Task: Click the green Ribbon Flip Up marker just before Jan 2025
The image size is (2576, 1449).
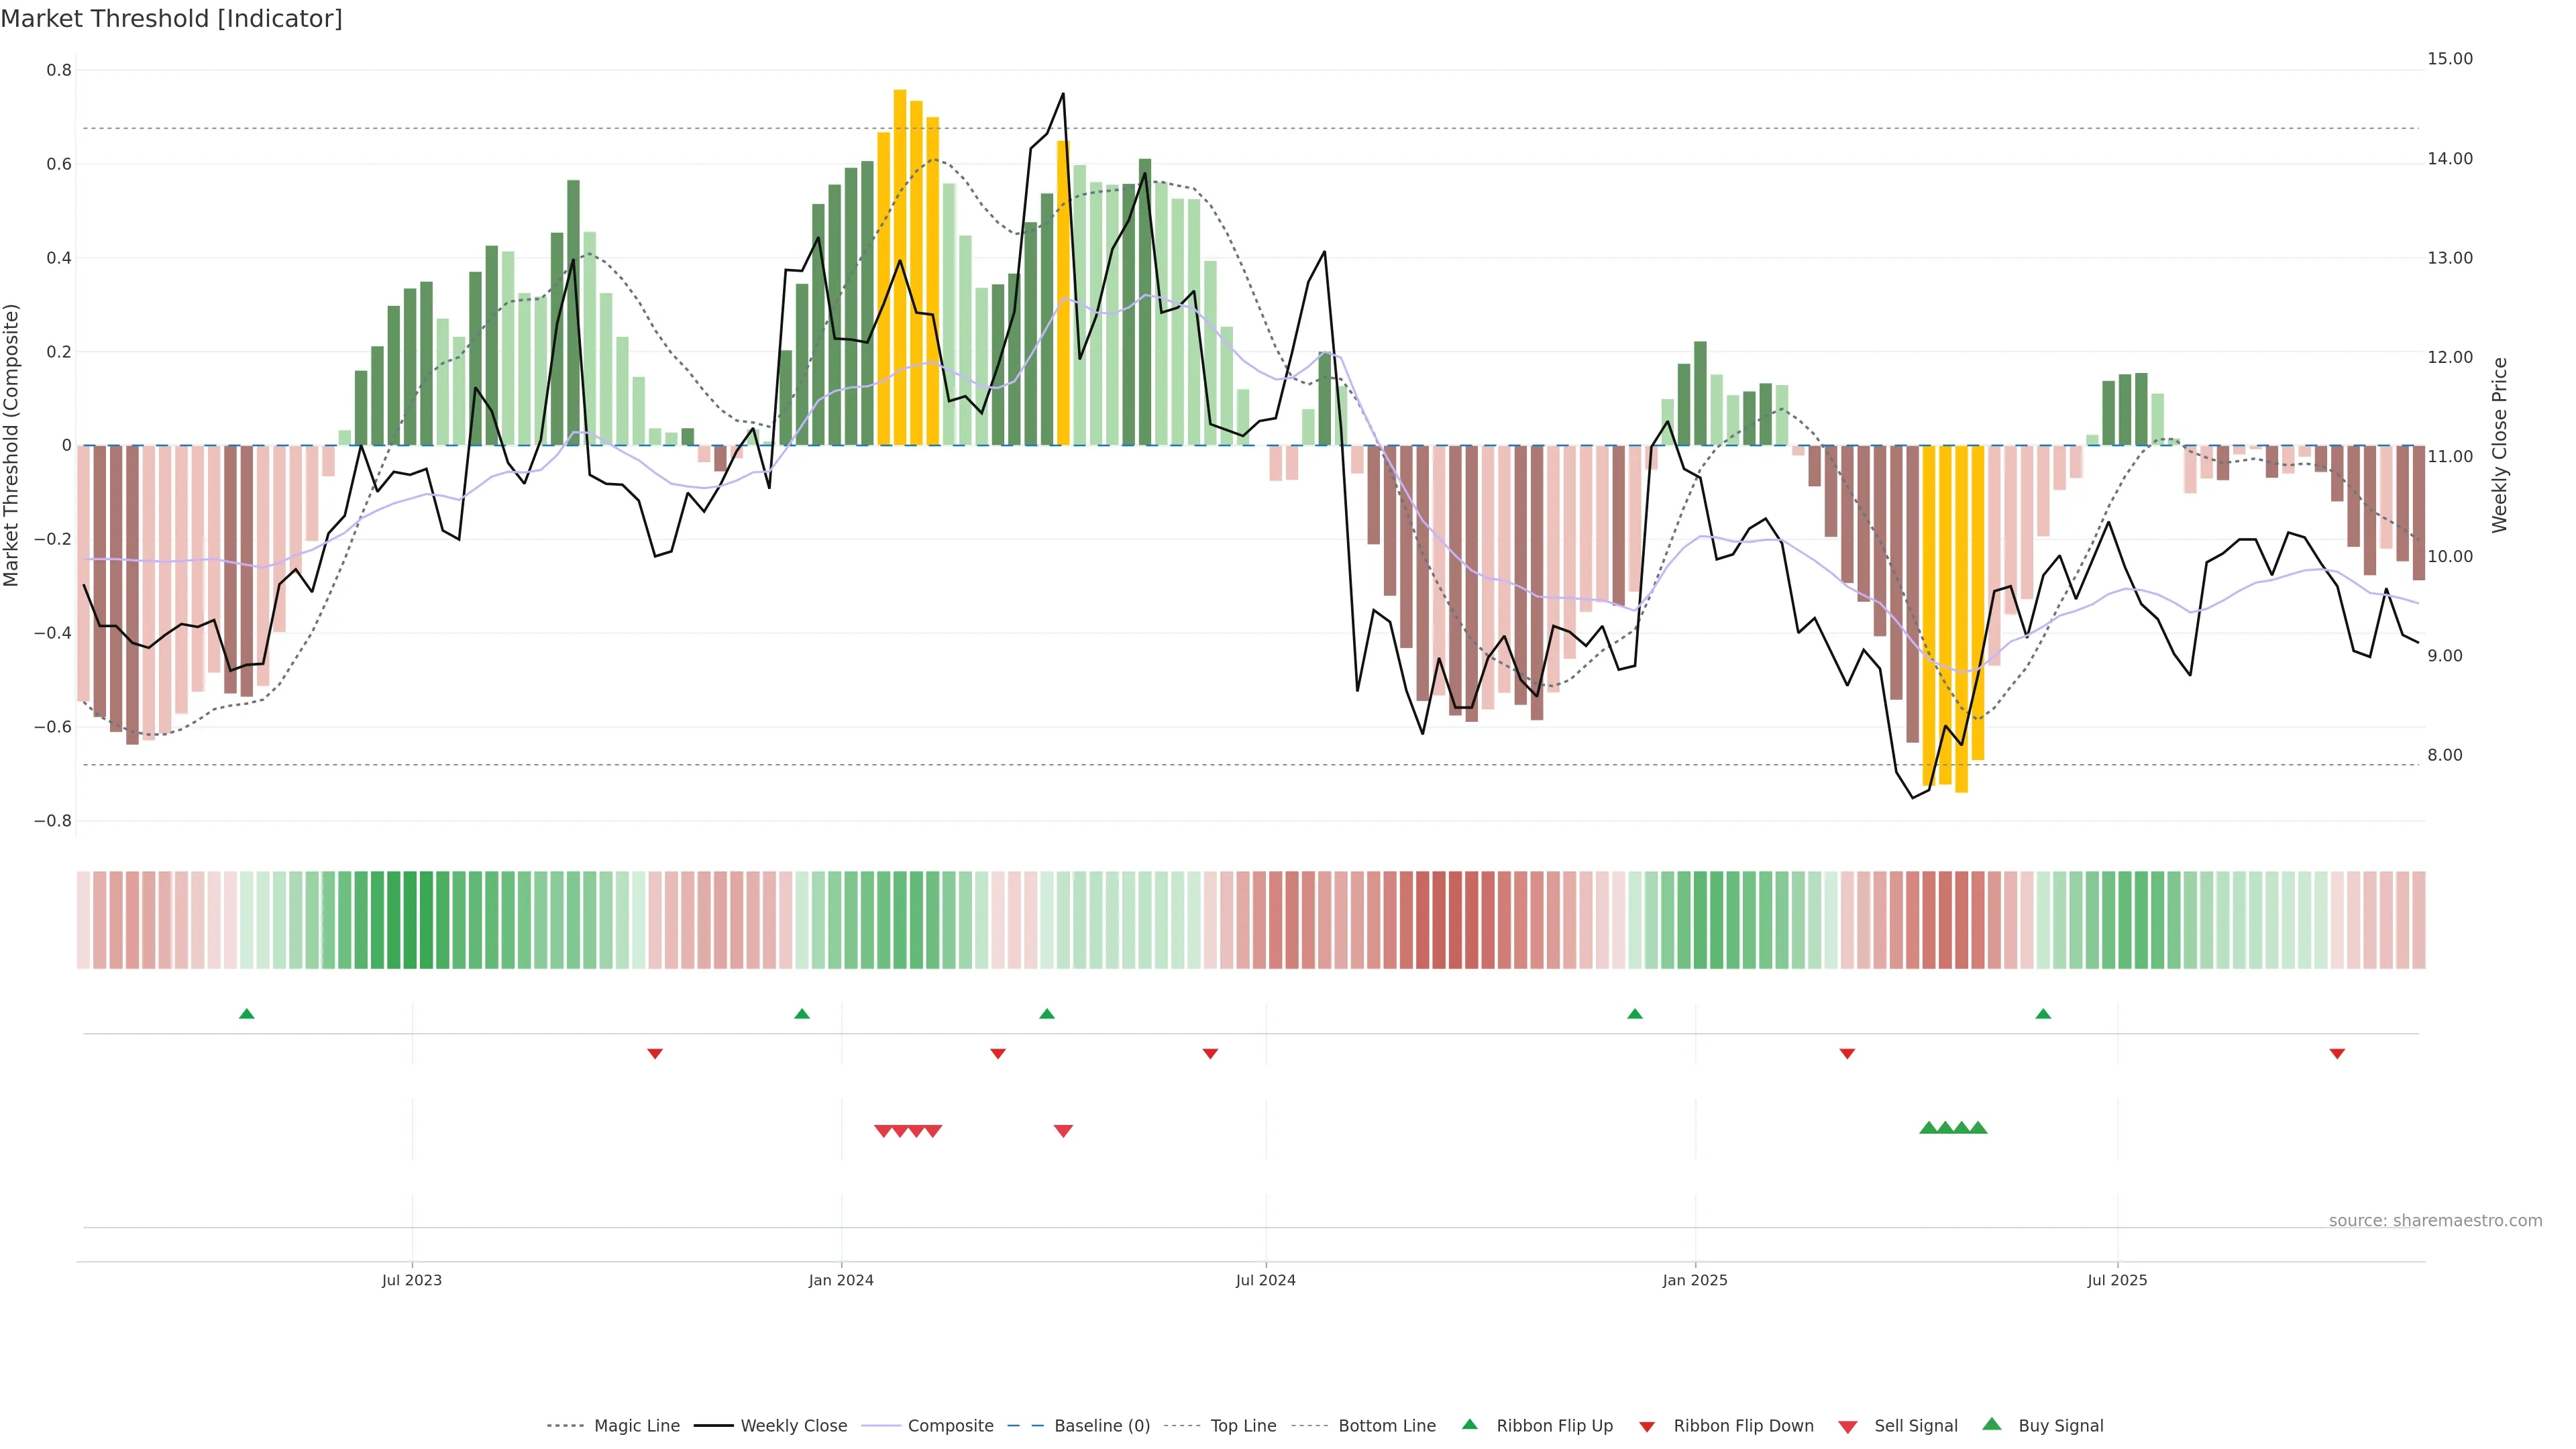Action: coord(1635,1014)
